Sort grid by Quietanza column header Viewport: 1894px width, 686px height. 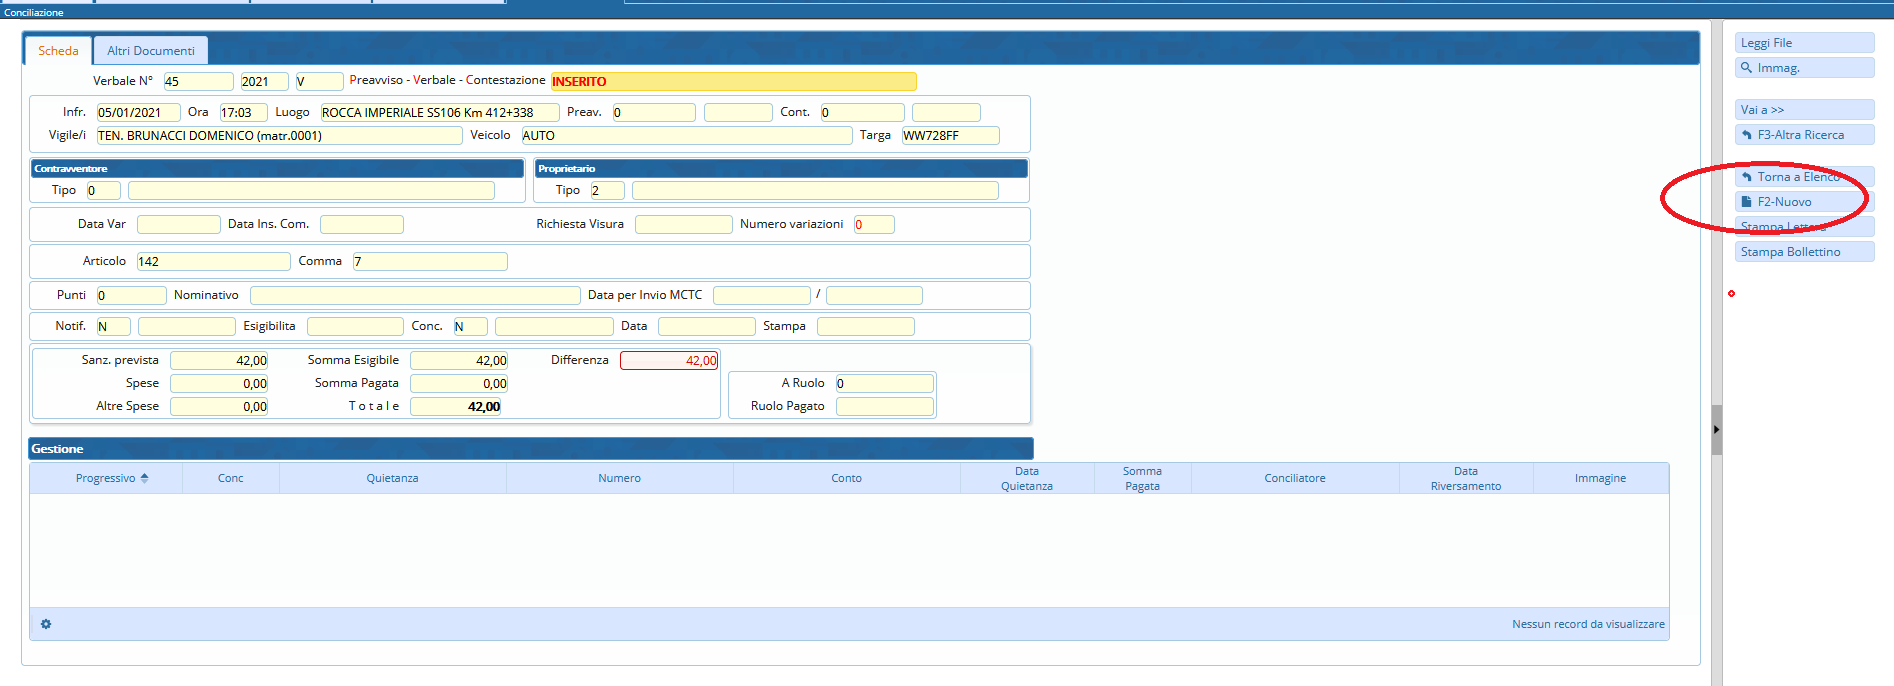point(392,479)
